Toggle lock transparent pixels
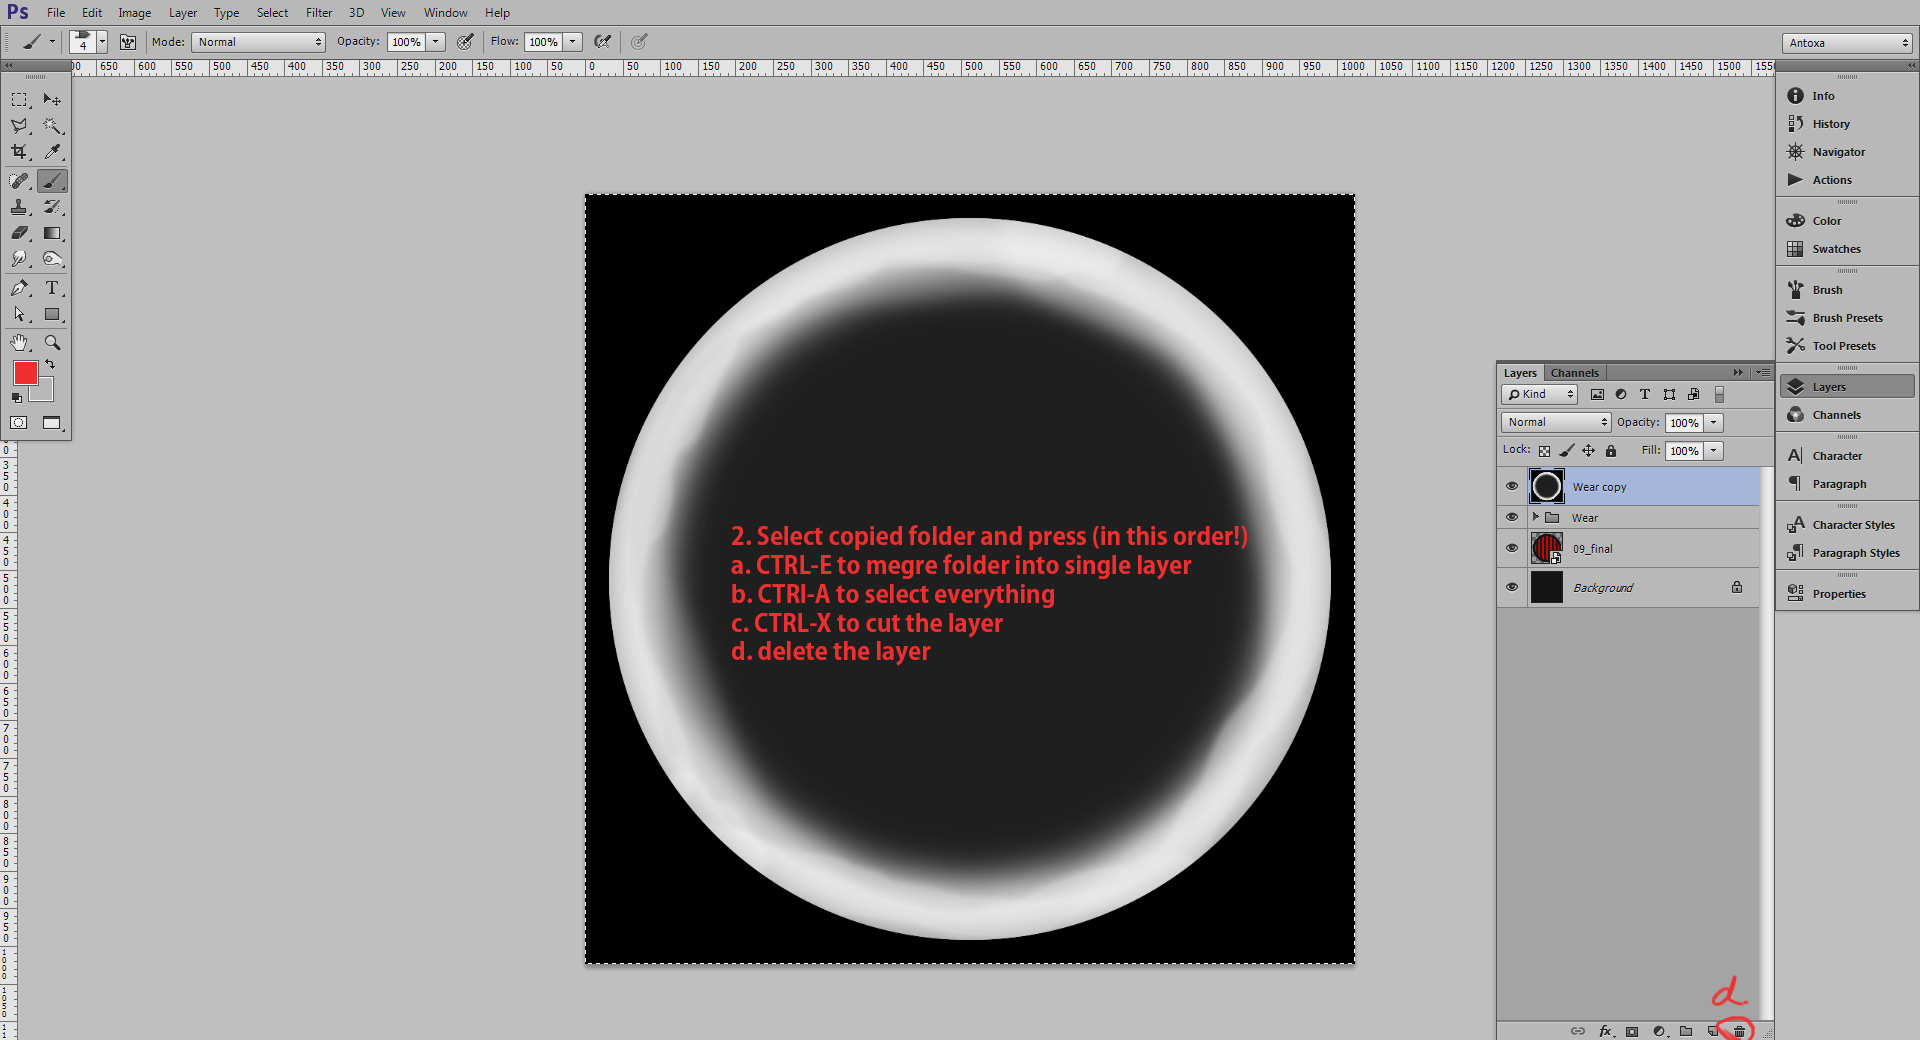The image size is (1920, 1040). tap(1545, 451)
